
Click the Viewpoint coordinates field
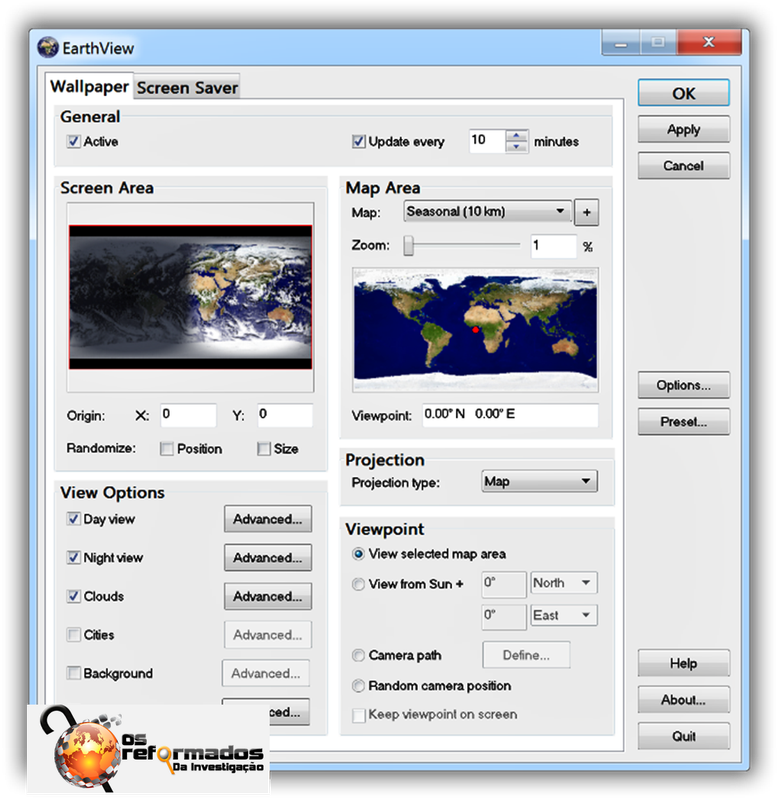coord(510,415)
